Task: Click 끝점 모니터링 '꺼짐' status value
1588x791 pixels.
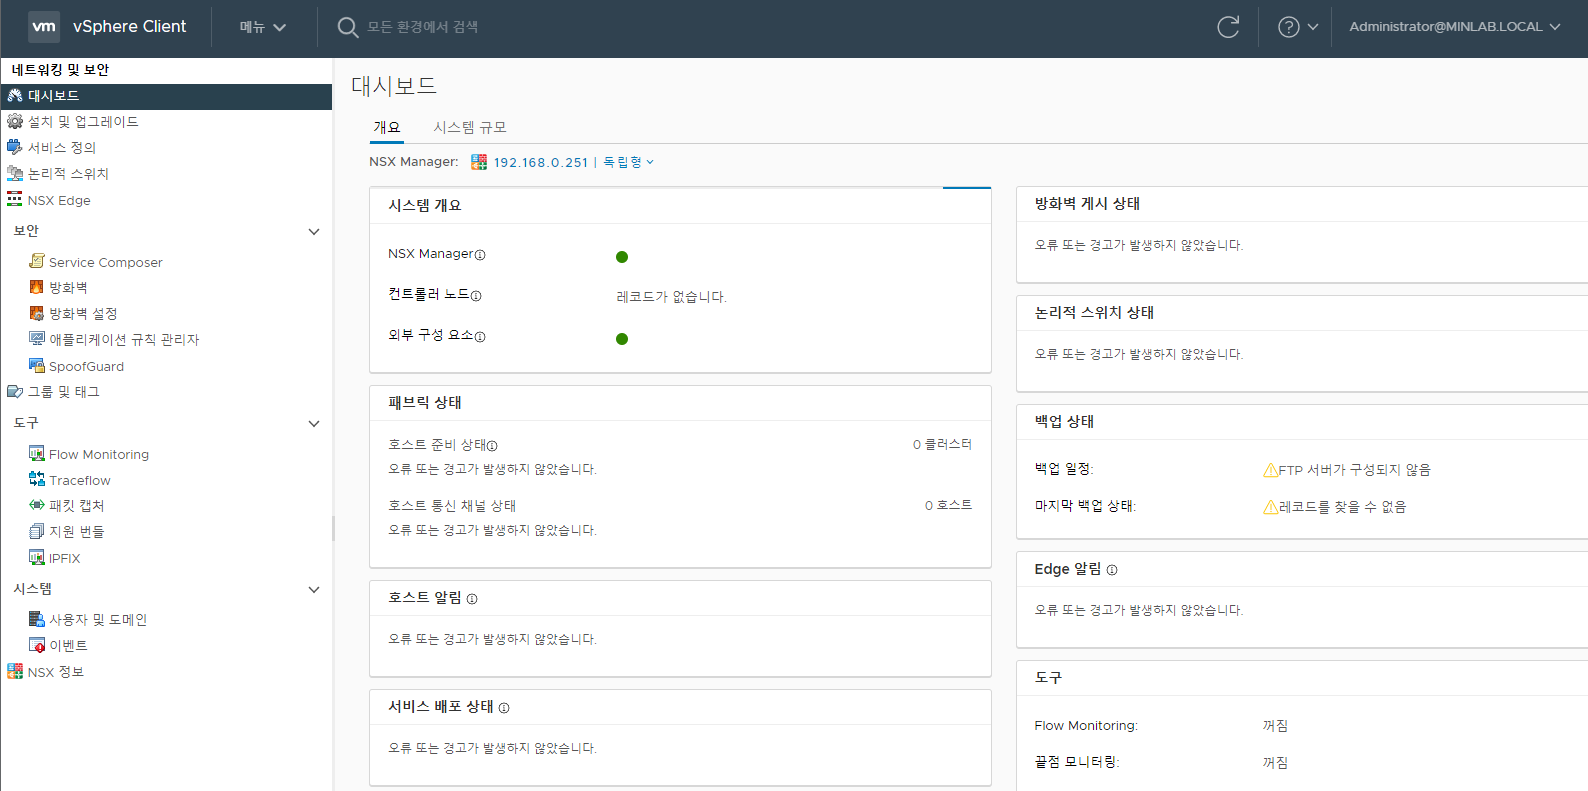Action: [1275, 763]
